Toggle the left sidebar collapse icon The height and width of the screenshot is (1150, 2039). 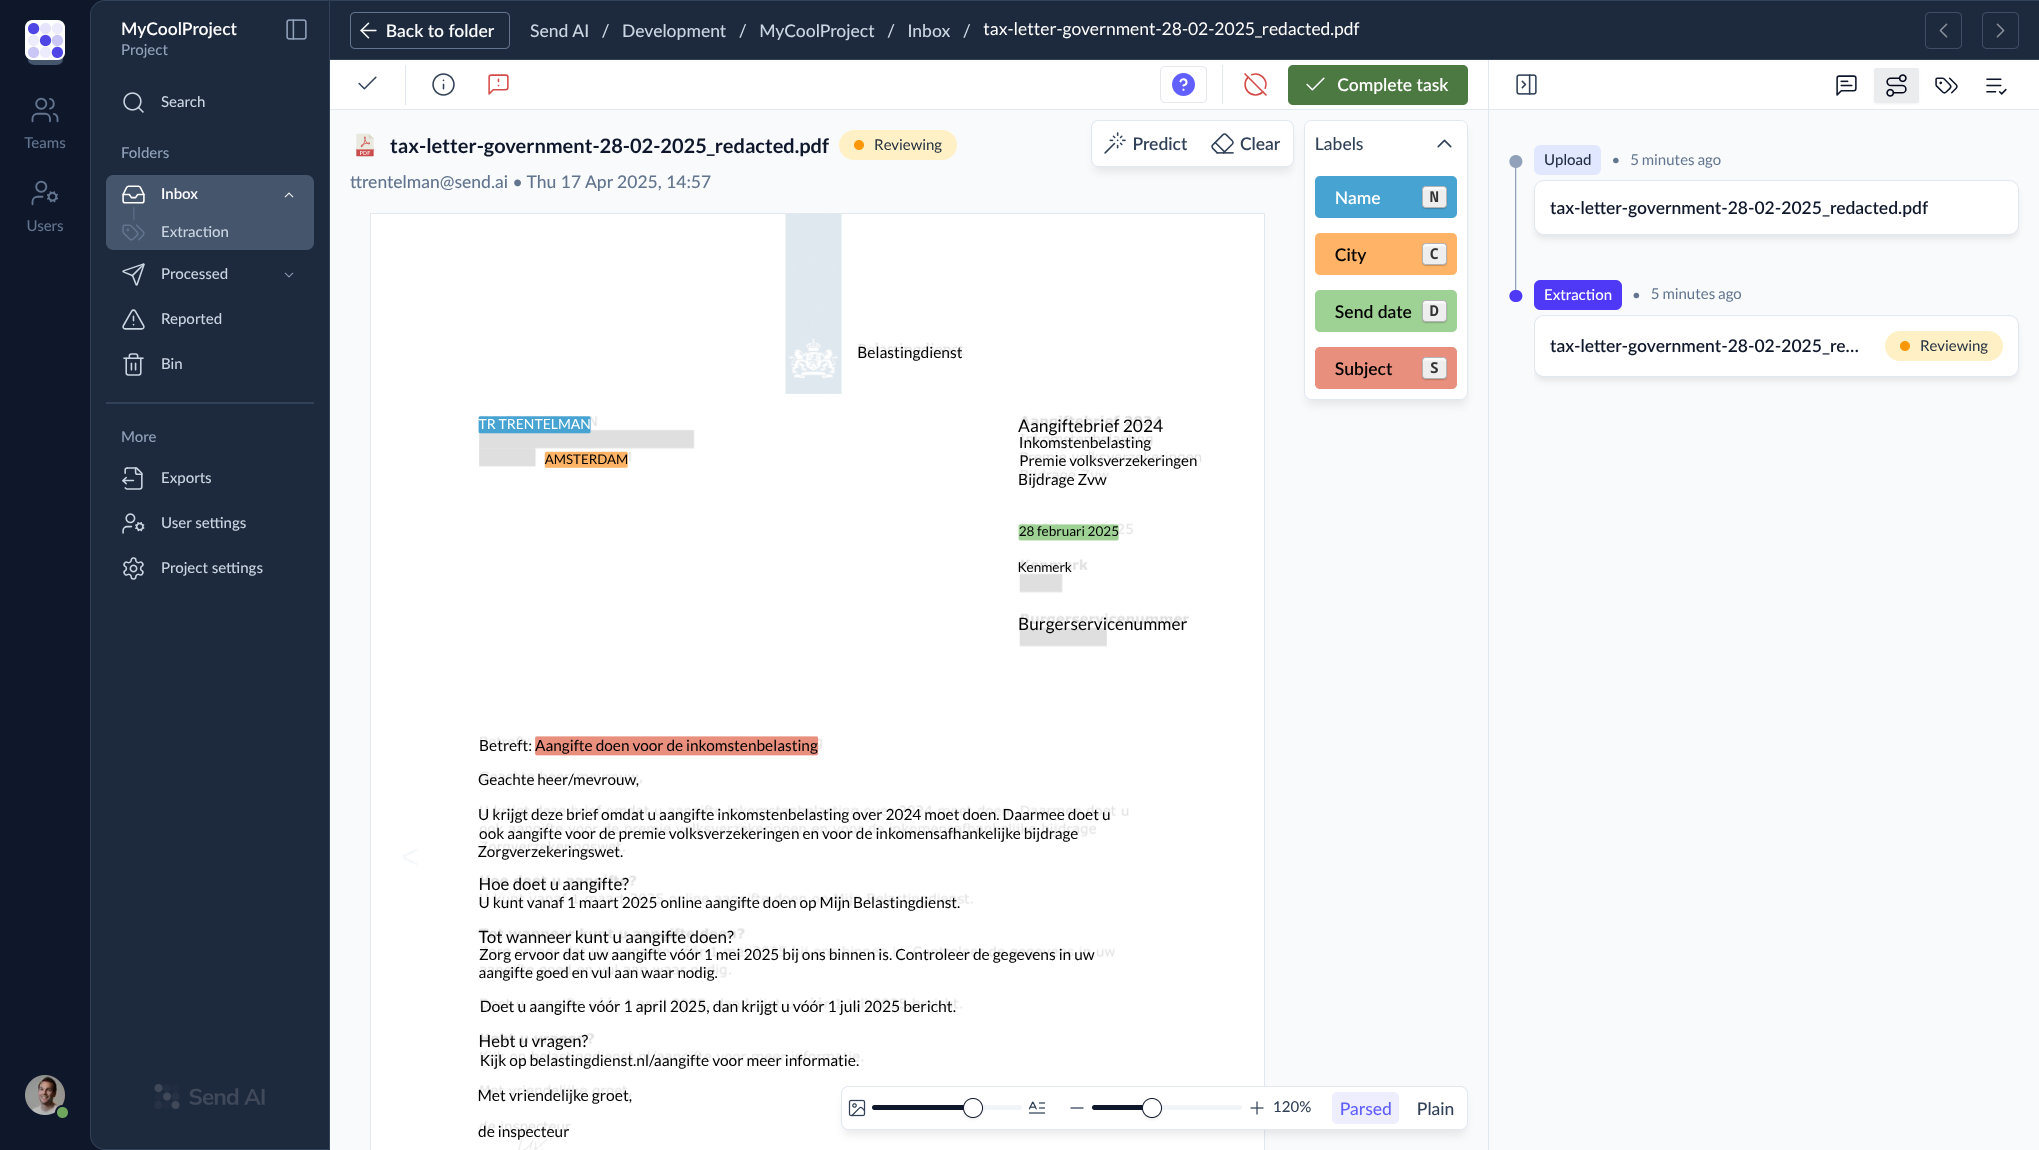coord(296,30)
